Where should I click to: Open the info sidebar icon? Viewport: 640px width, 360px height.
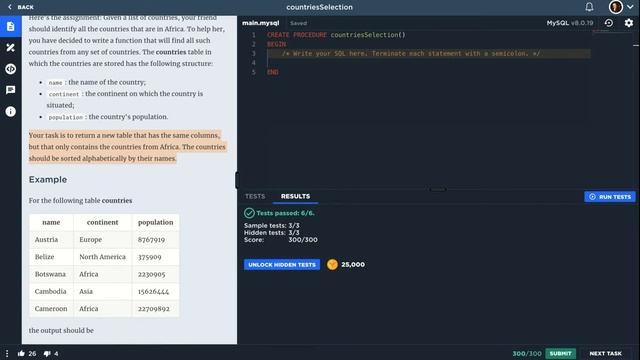tap(11, 111)
